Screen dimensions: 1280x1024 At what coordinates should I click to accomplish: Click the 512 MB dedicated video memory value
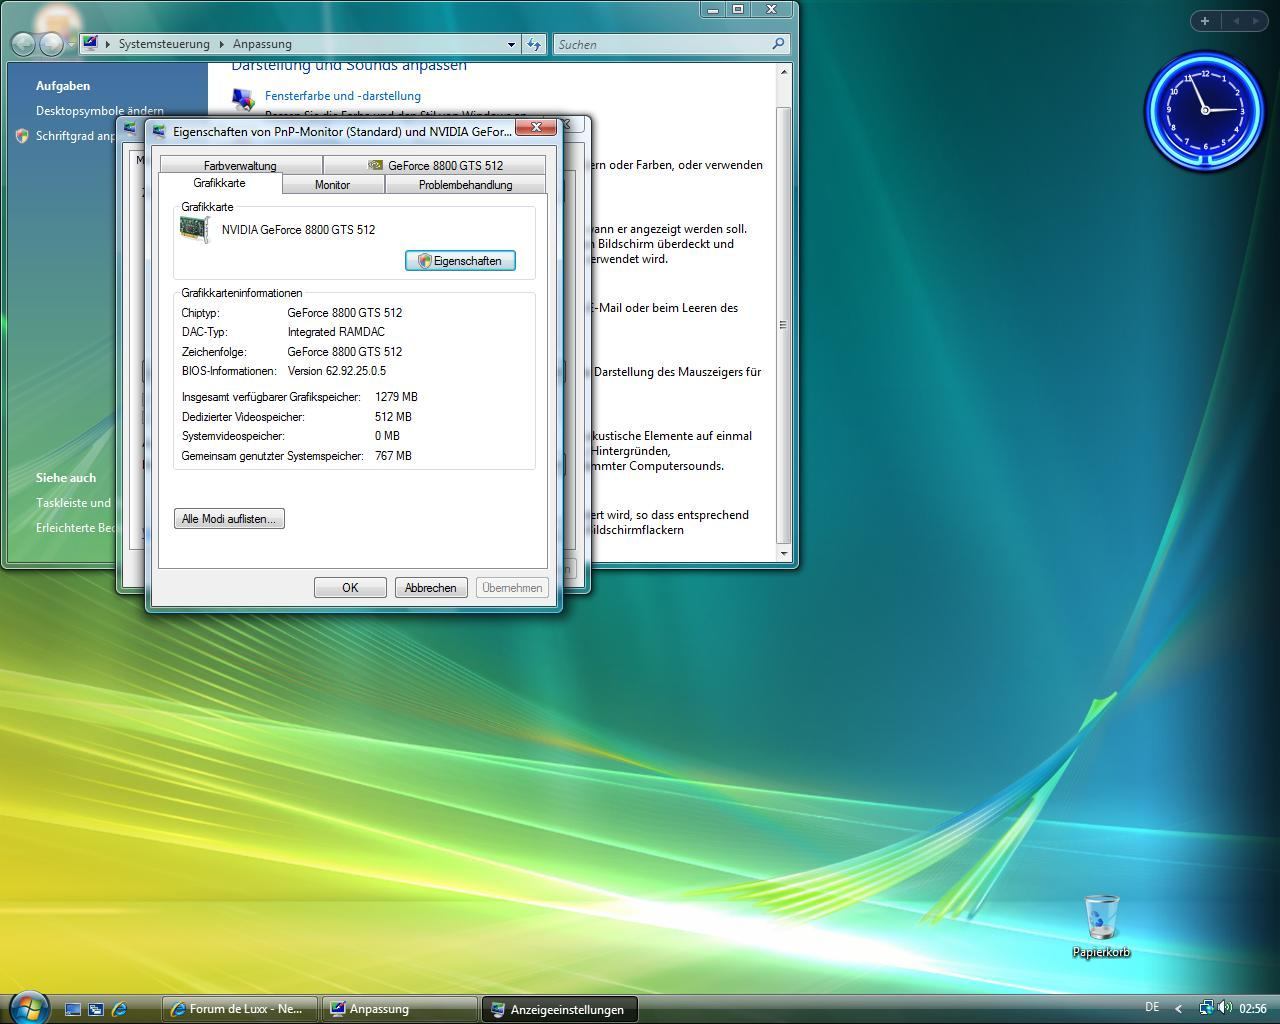[x=393, y=417]
